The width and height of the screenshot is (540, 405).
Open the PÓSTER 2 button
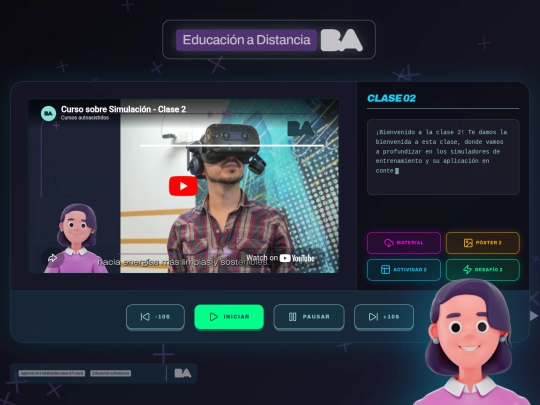click(x=482, y=243)
